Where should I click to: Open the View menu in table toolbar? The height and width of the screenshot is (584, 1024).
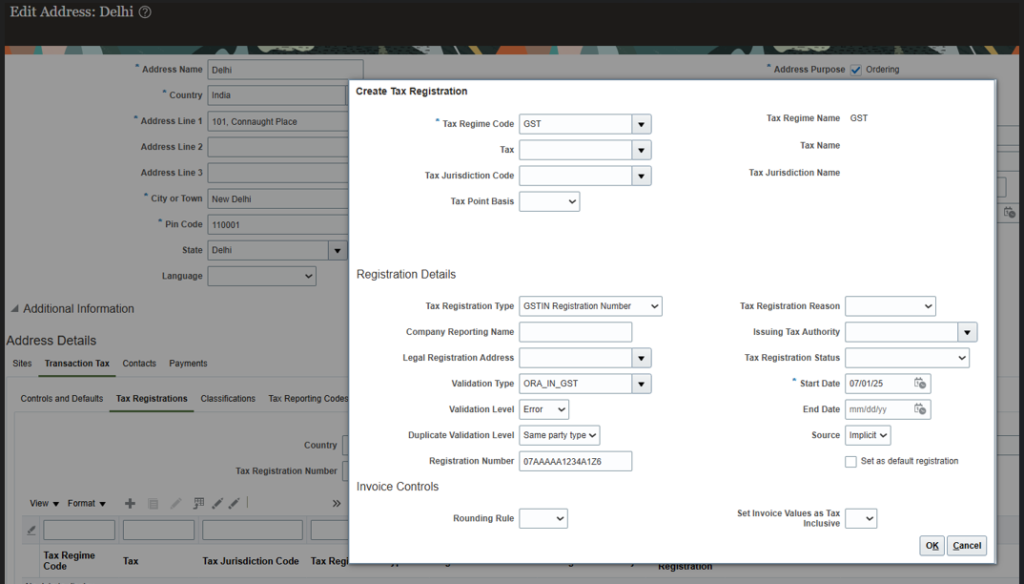(x=44, y=503)
